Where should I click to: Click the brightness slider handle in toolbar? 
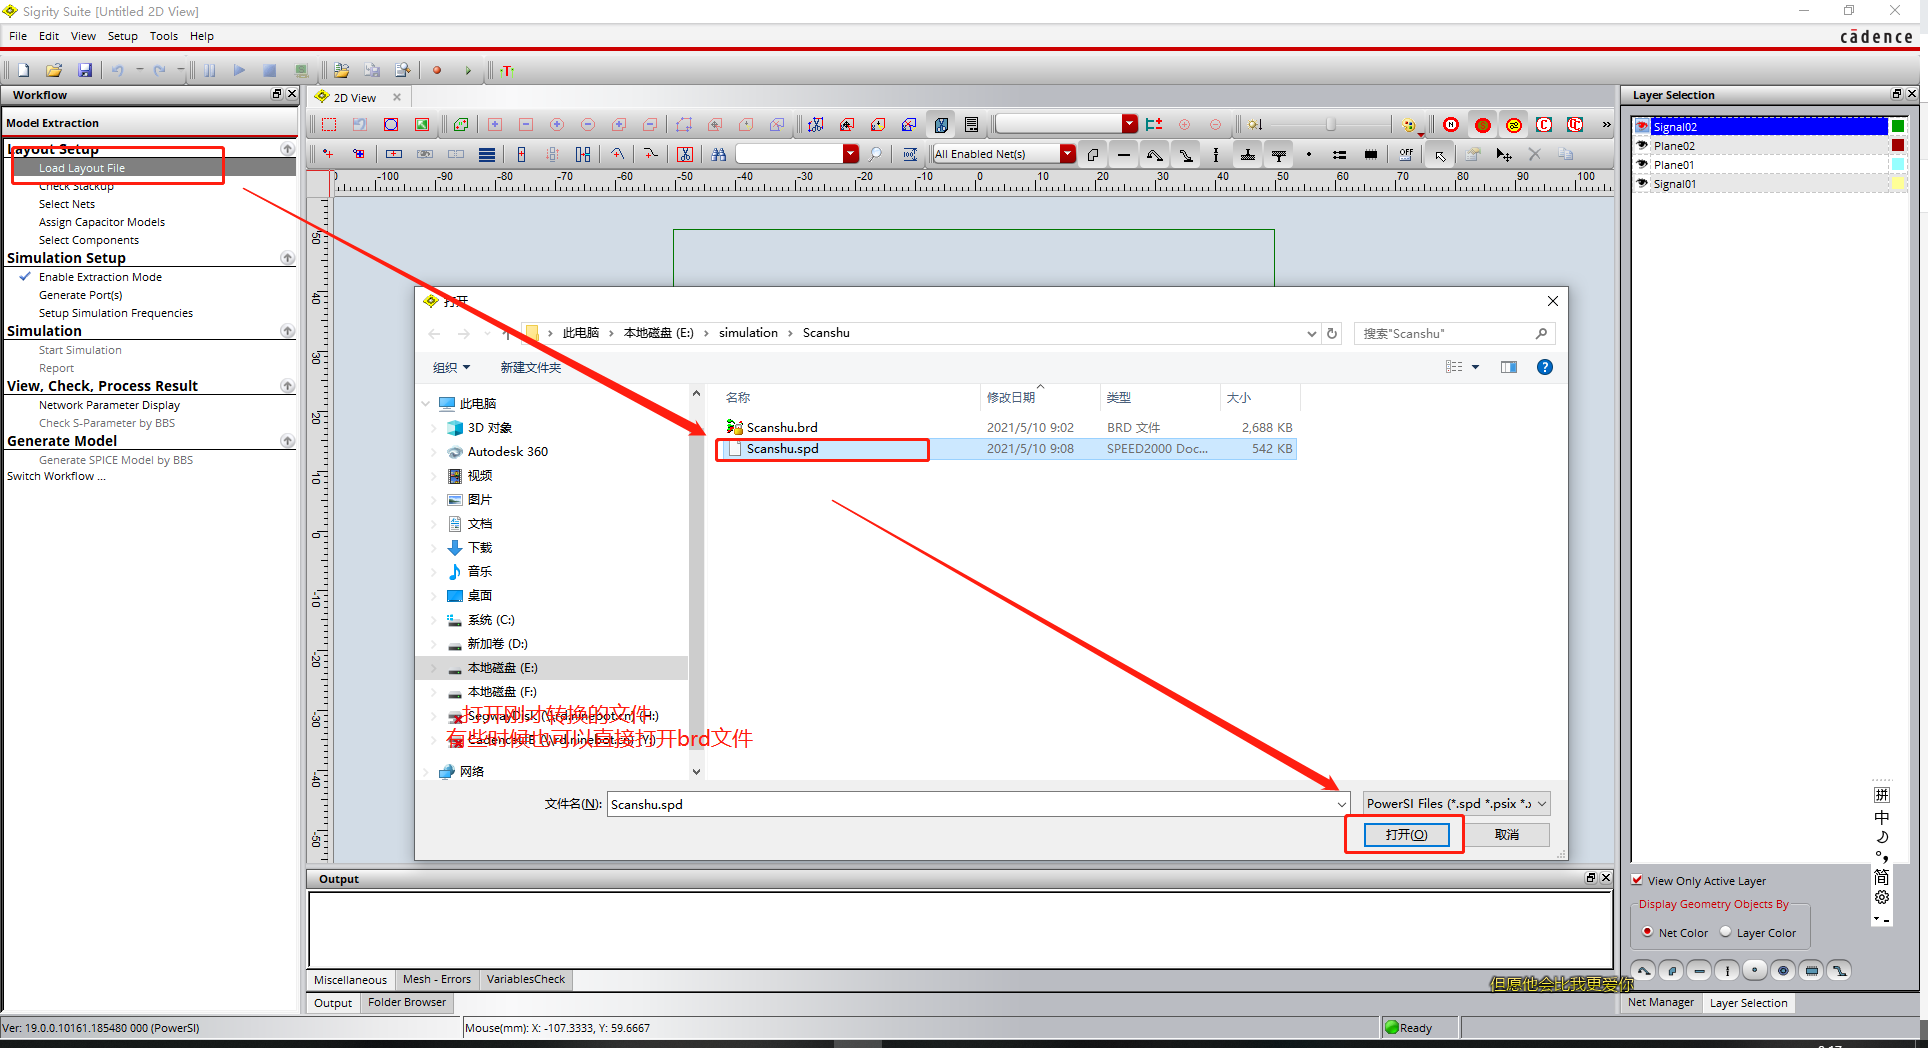[x=1330, y=124]
